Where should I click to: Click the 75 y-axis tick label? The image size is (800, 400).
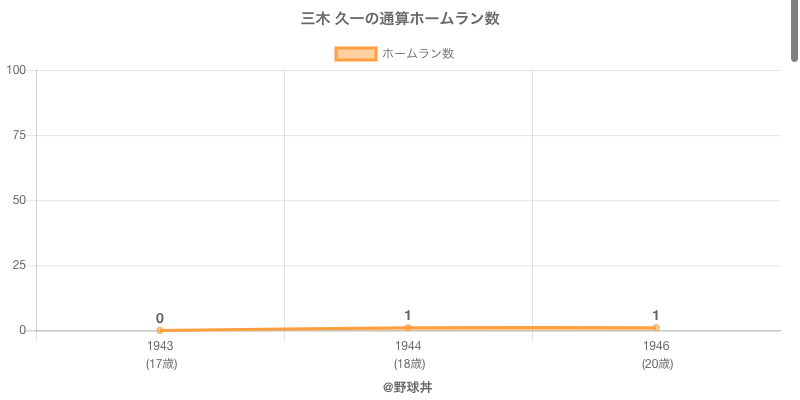tap(19, 135)
